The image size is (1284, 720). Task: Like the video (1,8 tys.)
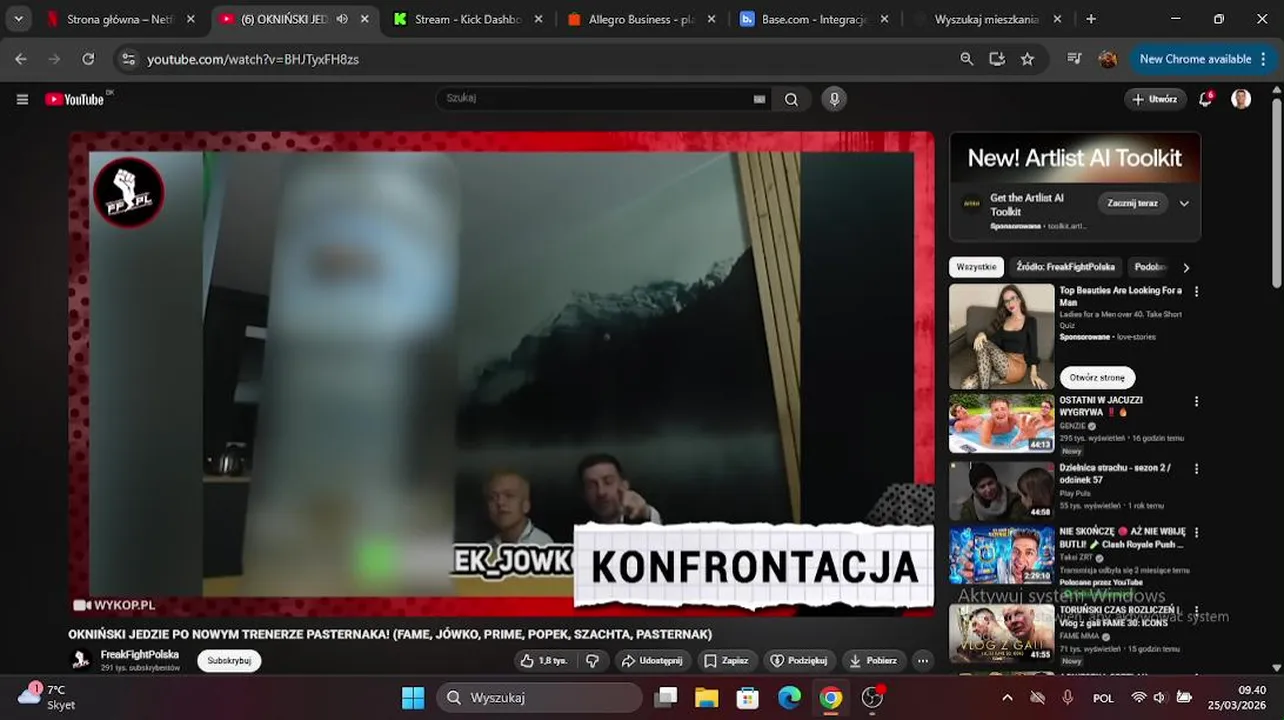544,660
